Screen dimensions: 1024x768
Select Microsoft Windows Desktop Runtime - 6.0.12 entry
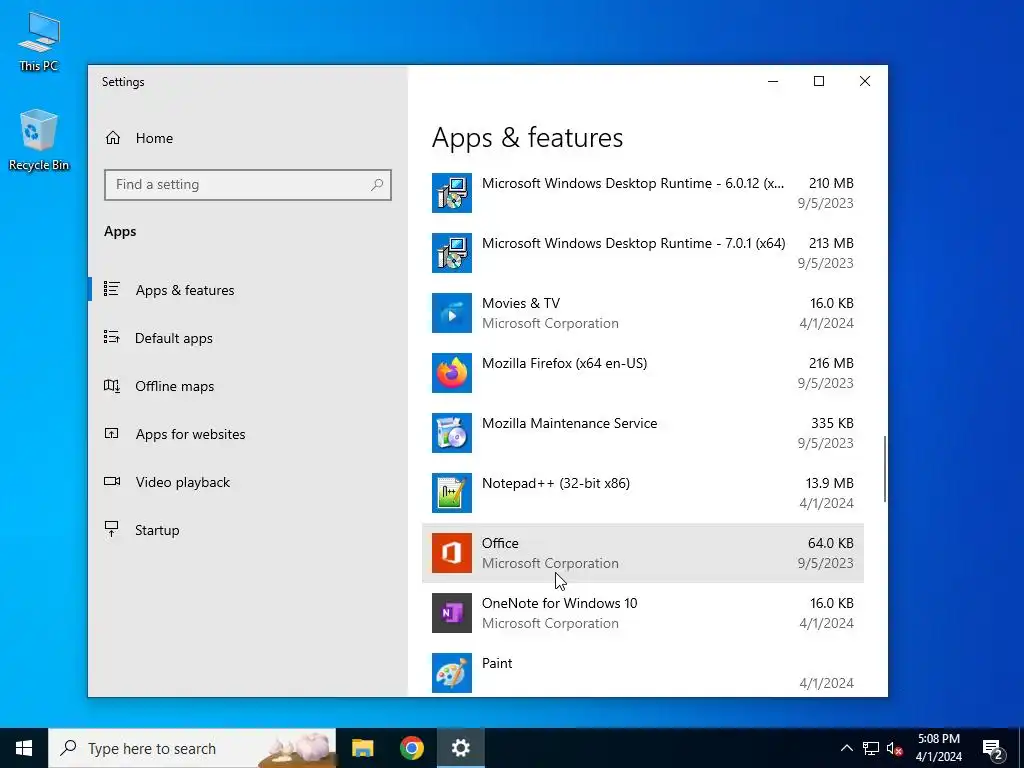coord(633,184)
